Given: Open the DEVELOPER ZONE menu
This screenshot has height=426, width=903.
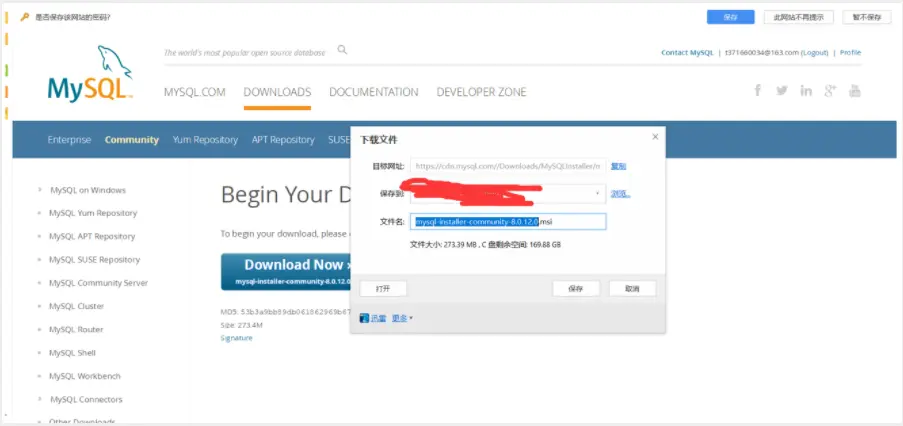Looking at the screenshot, I should point(481,92).
